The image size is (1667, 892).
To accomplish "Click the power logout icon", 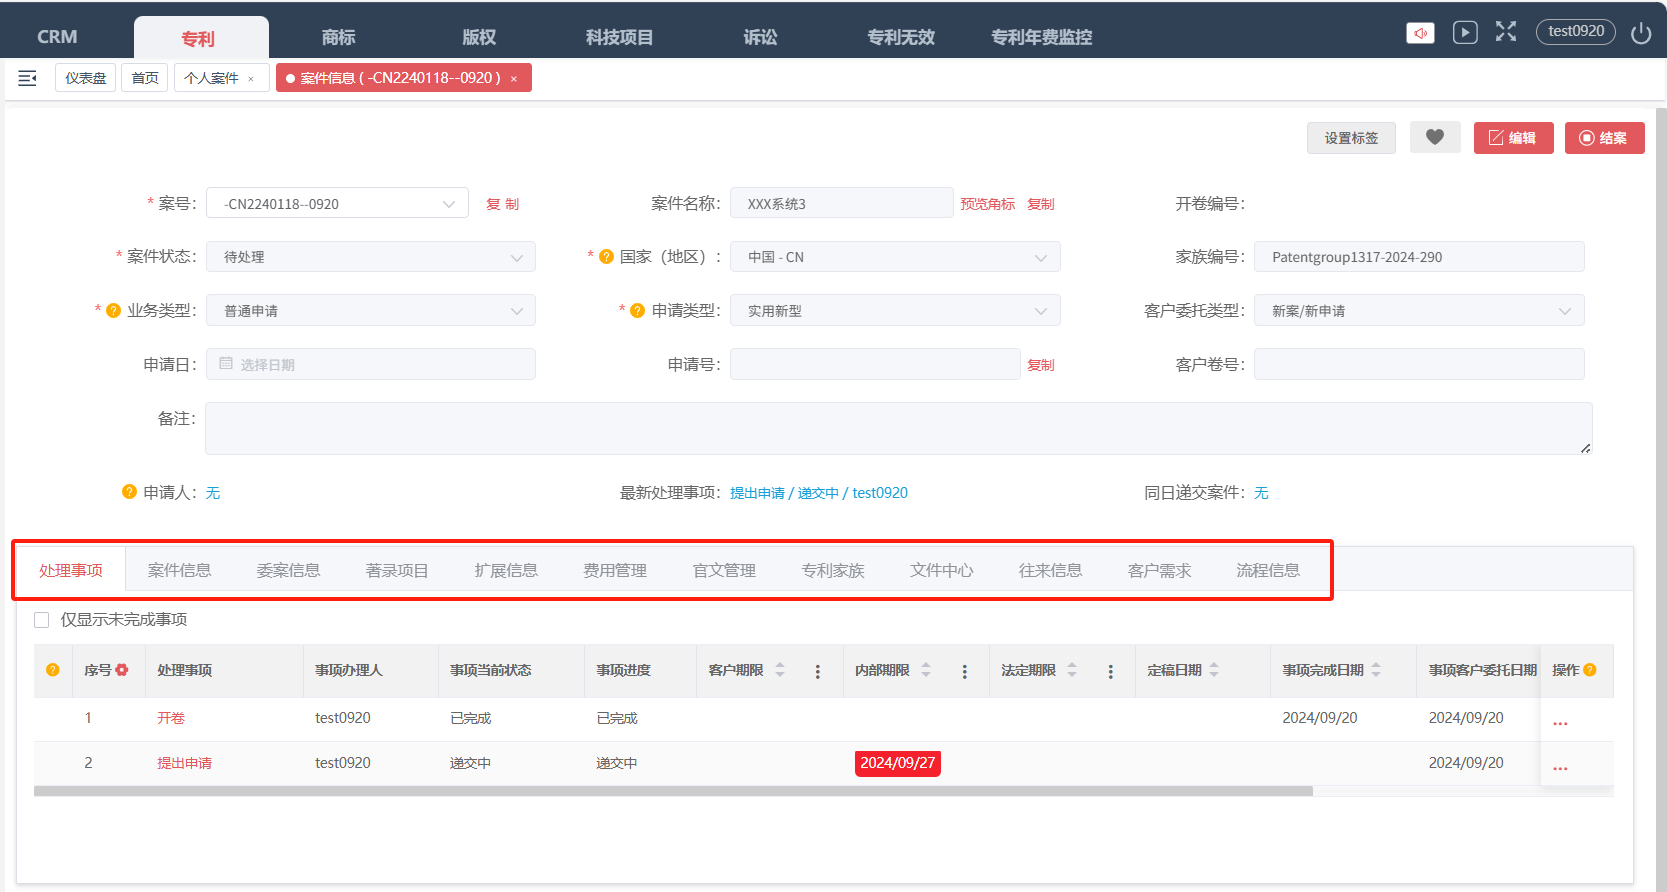I will (1641, 33).
